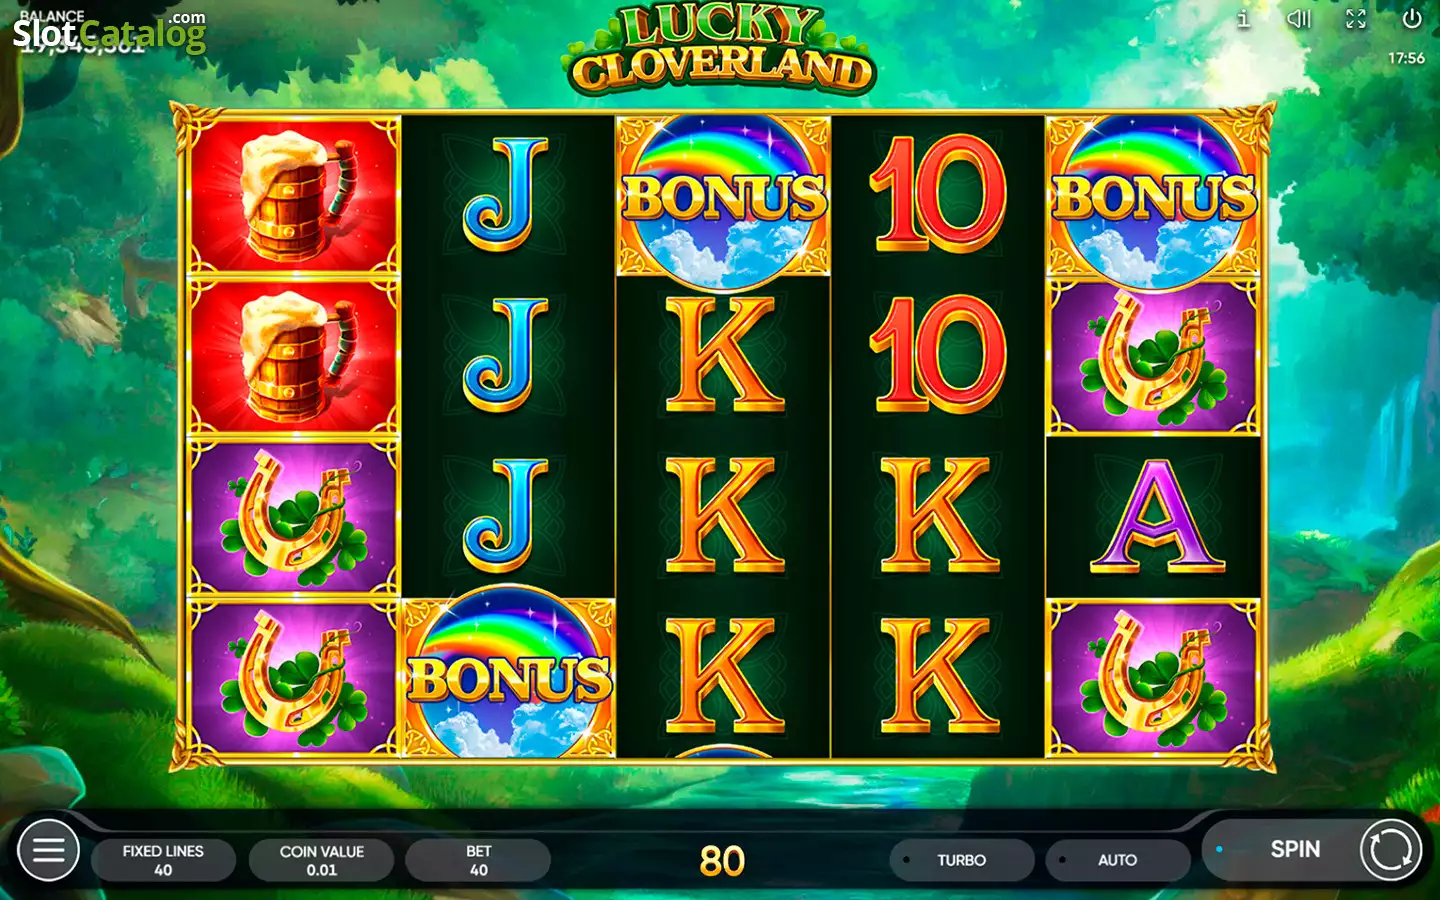
Task: Open the Bet 40 selector
Action: (x=478, y=860)
